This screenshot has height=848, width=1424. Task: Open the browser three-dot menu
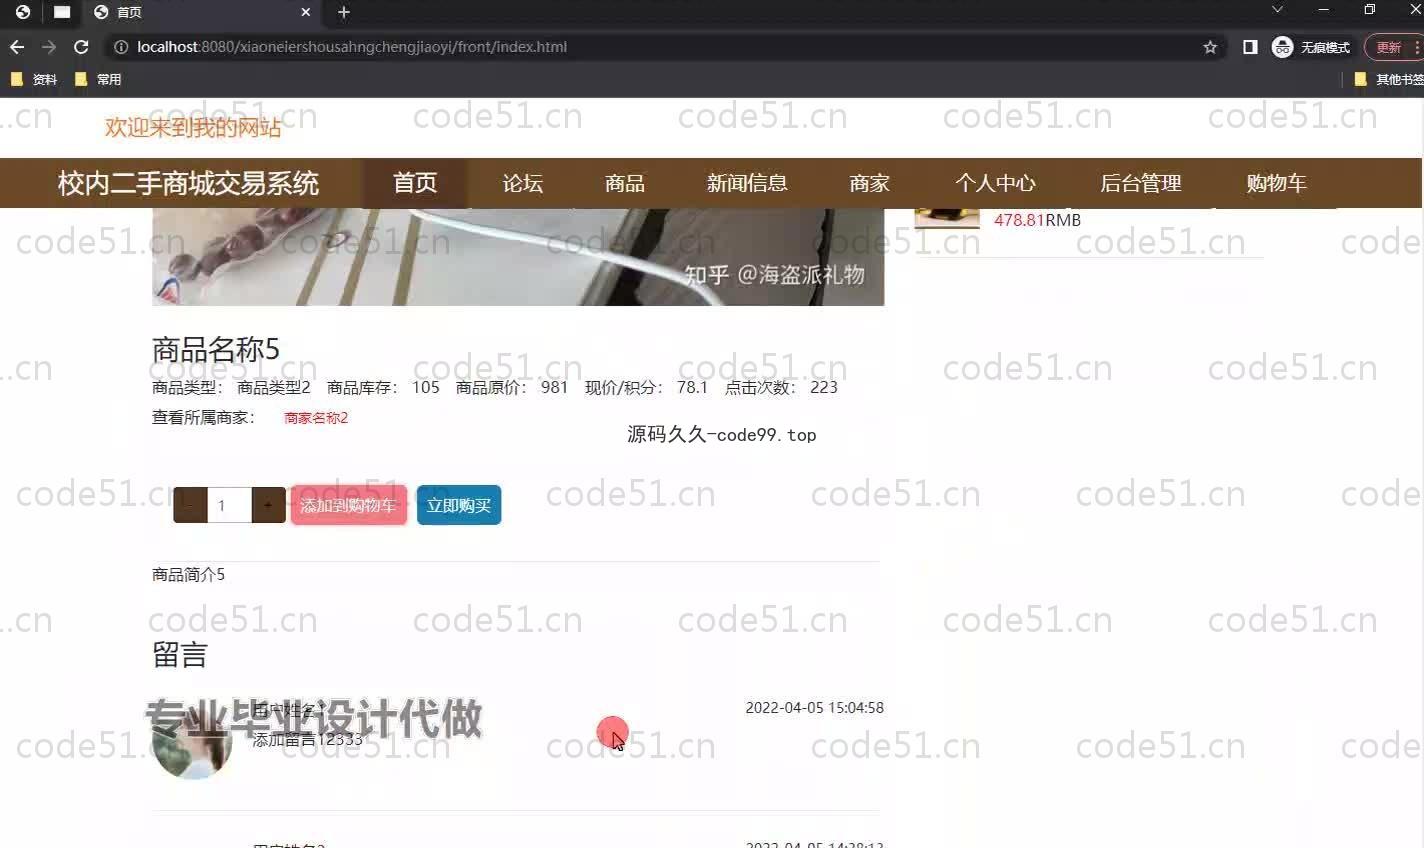point(1417,47)
